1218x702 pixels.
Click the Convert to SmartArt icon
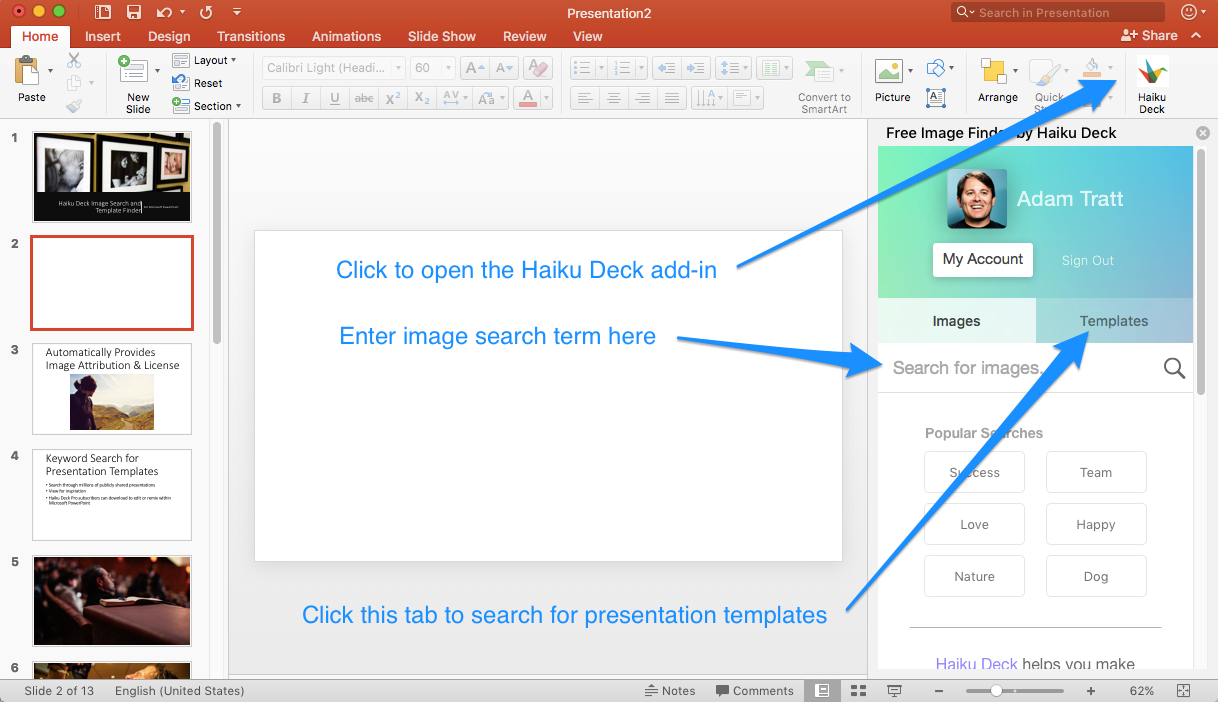823,73
